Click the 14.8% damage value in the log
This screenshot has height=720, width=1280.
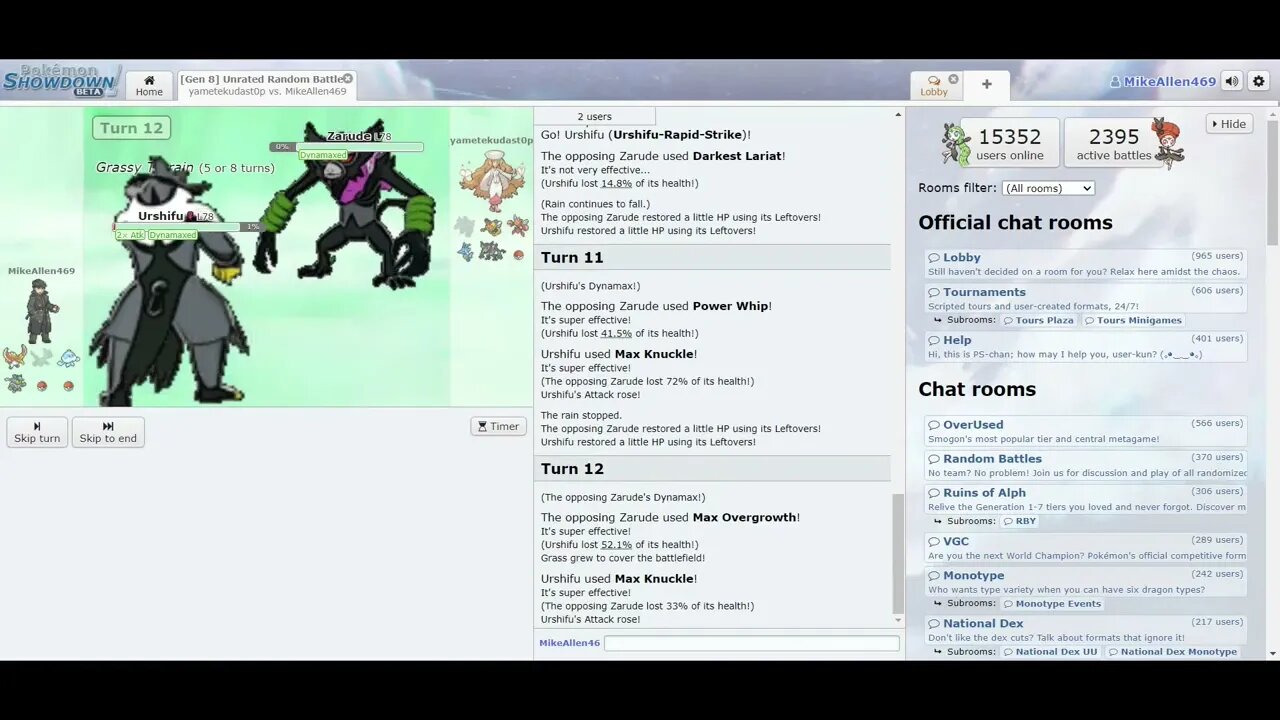pyautogui.click(x=616, y=183)
